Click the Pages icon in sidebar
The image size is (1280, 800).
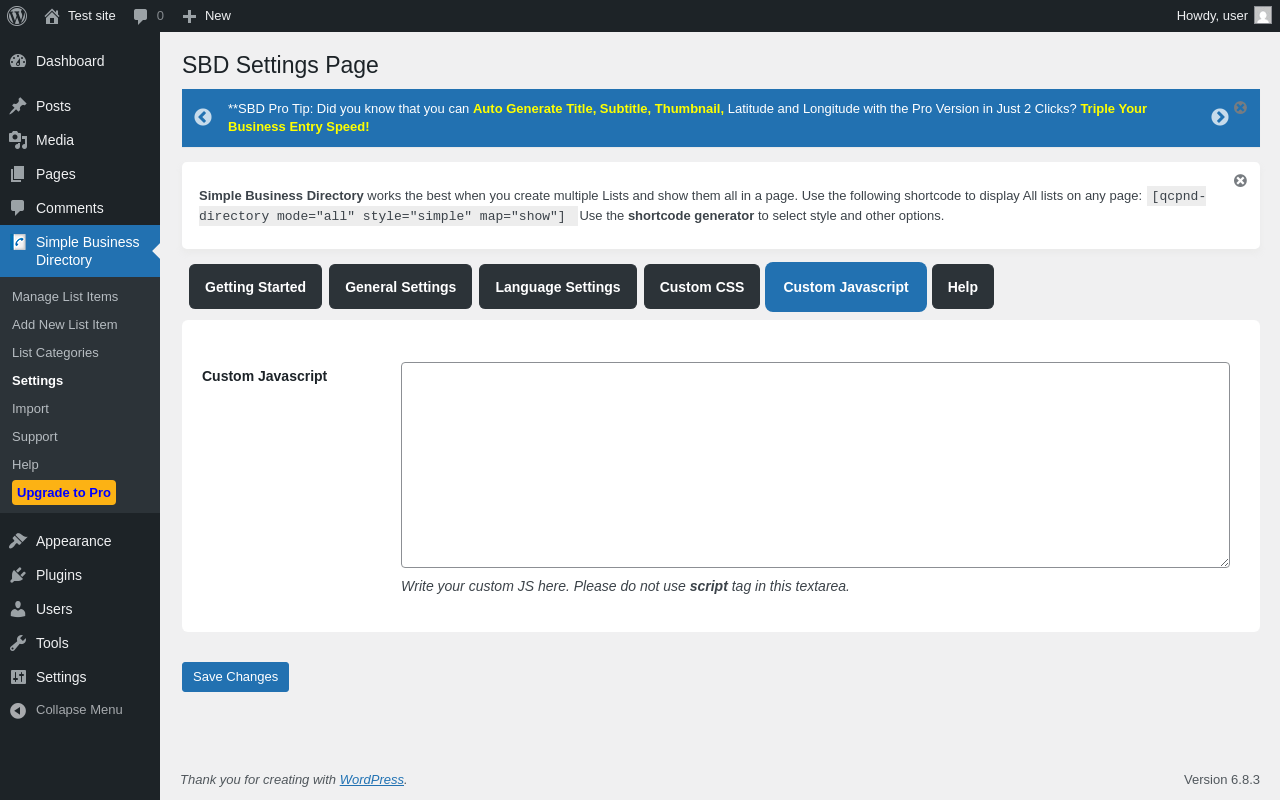18,174
